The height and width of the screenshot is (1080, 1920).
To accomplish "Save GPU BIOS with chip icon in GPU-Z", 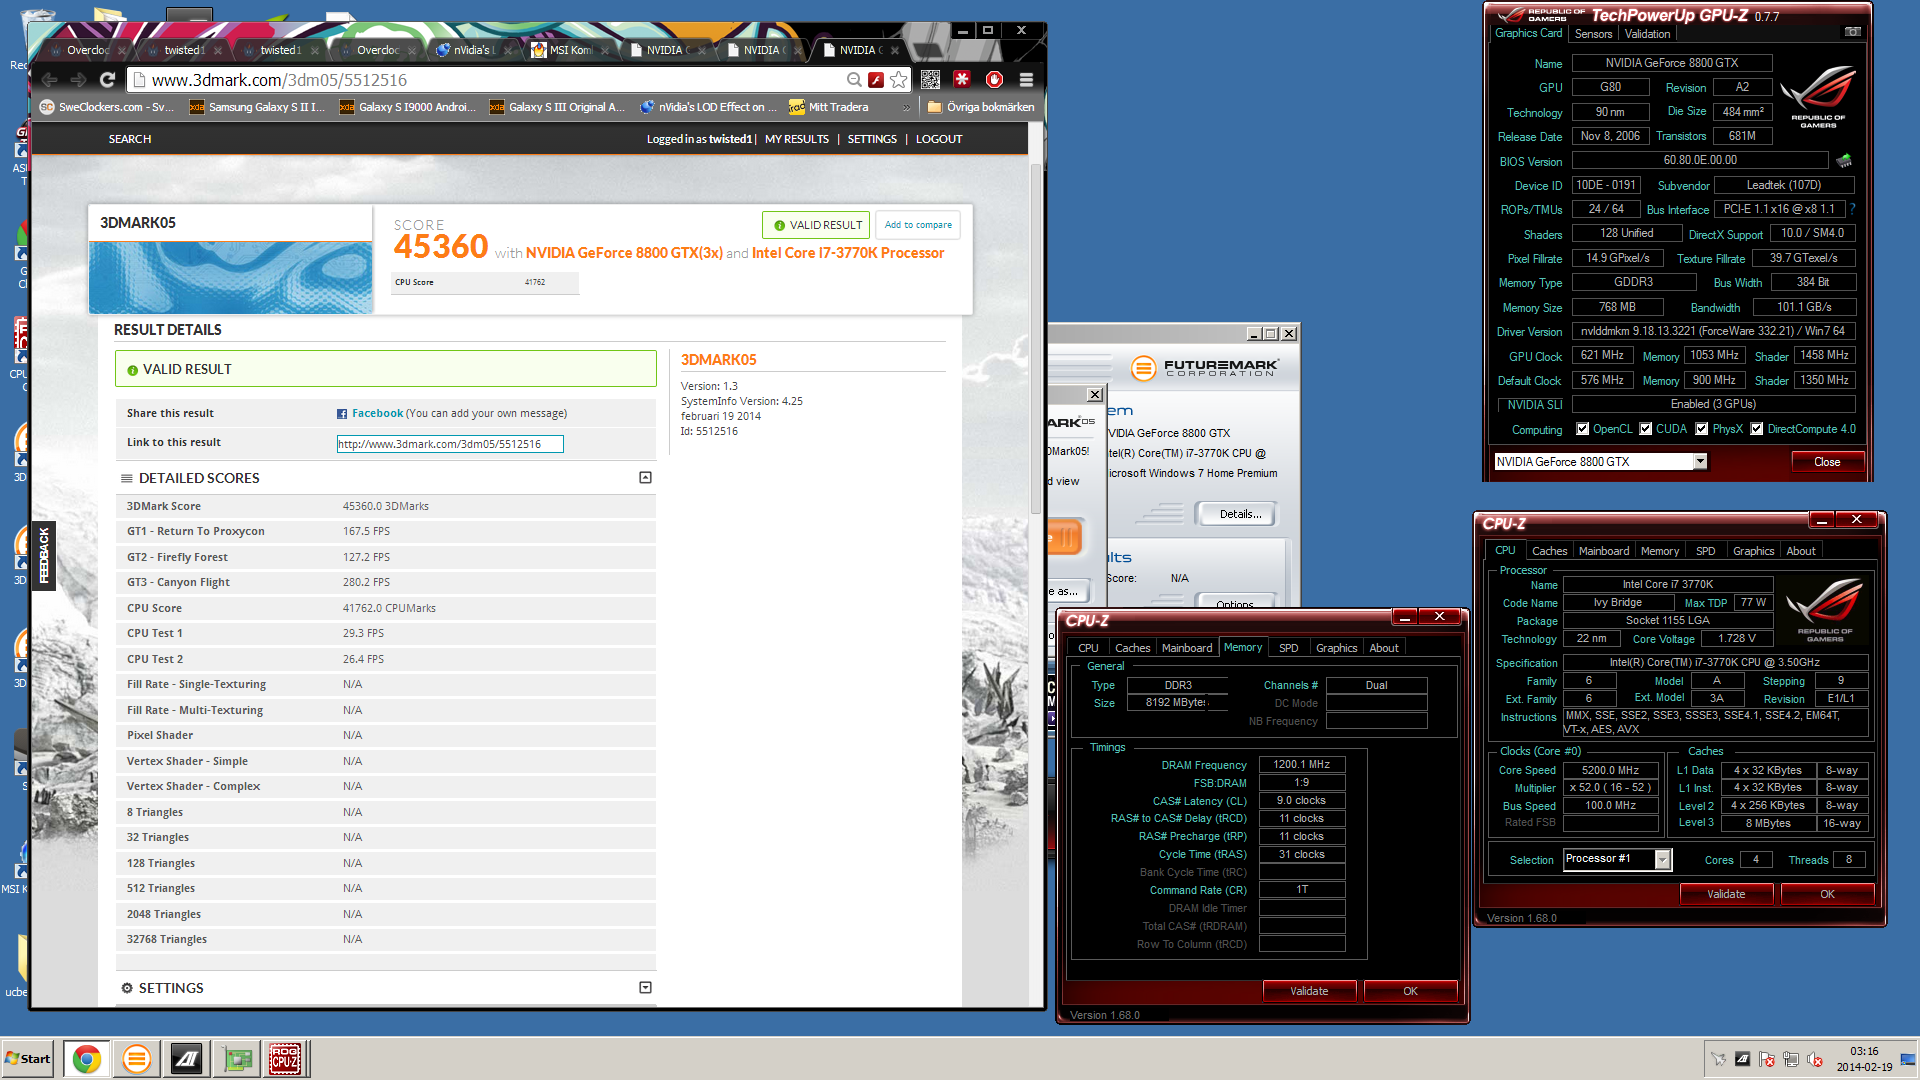I will pyautogui.click(x=1844, y=160).
